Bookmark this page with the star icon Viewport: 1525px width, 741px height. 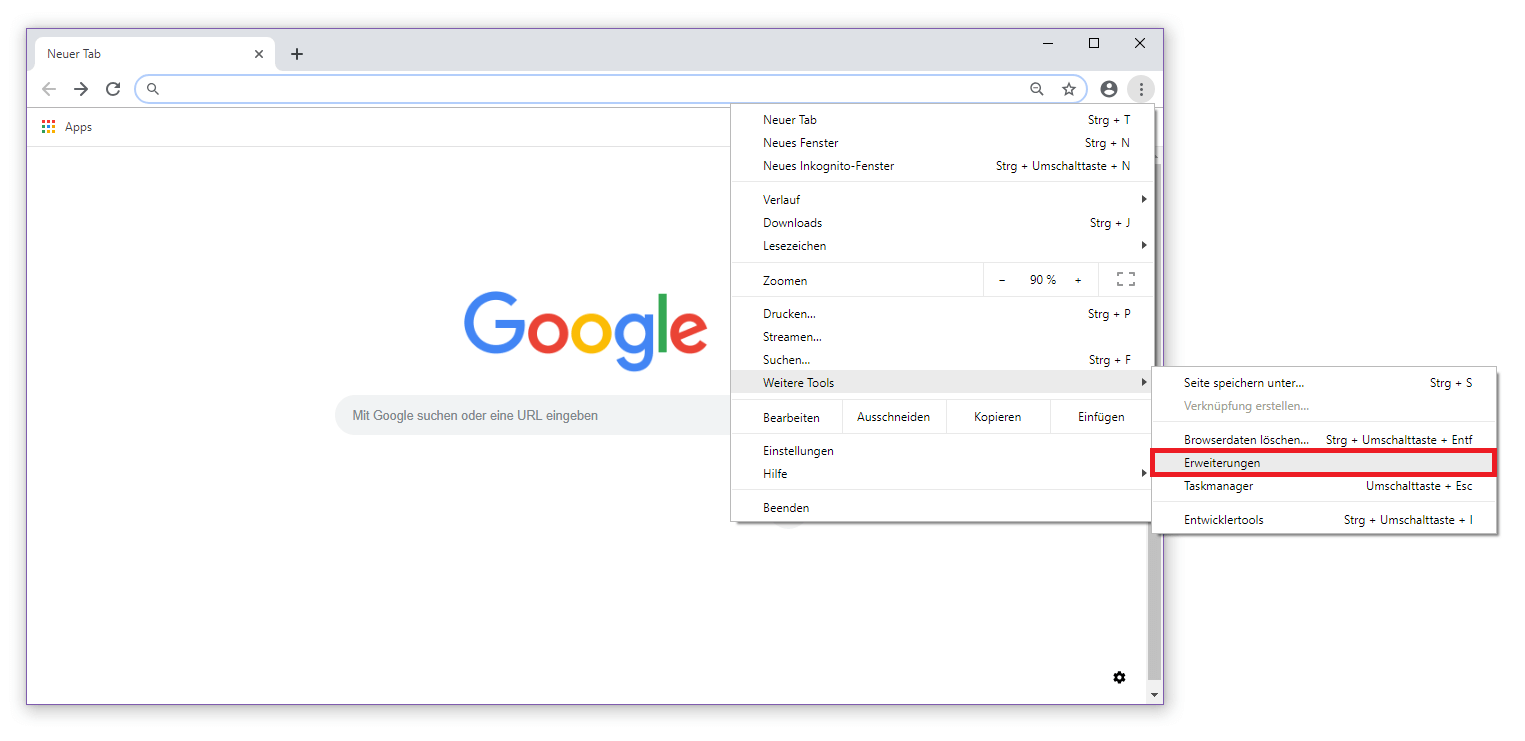(1069, 89)
